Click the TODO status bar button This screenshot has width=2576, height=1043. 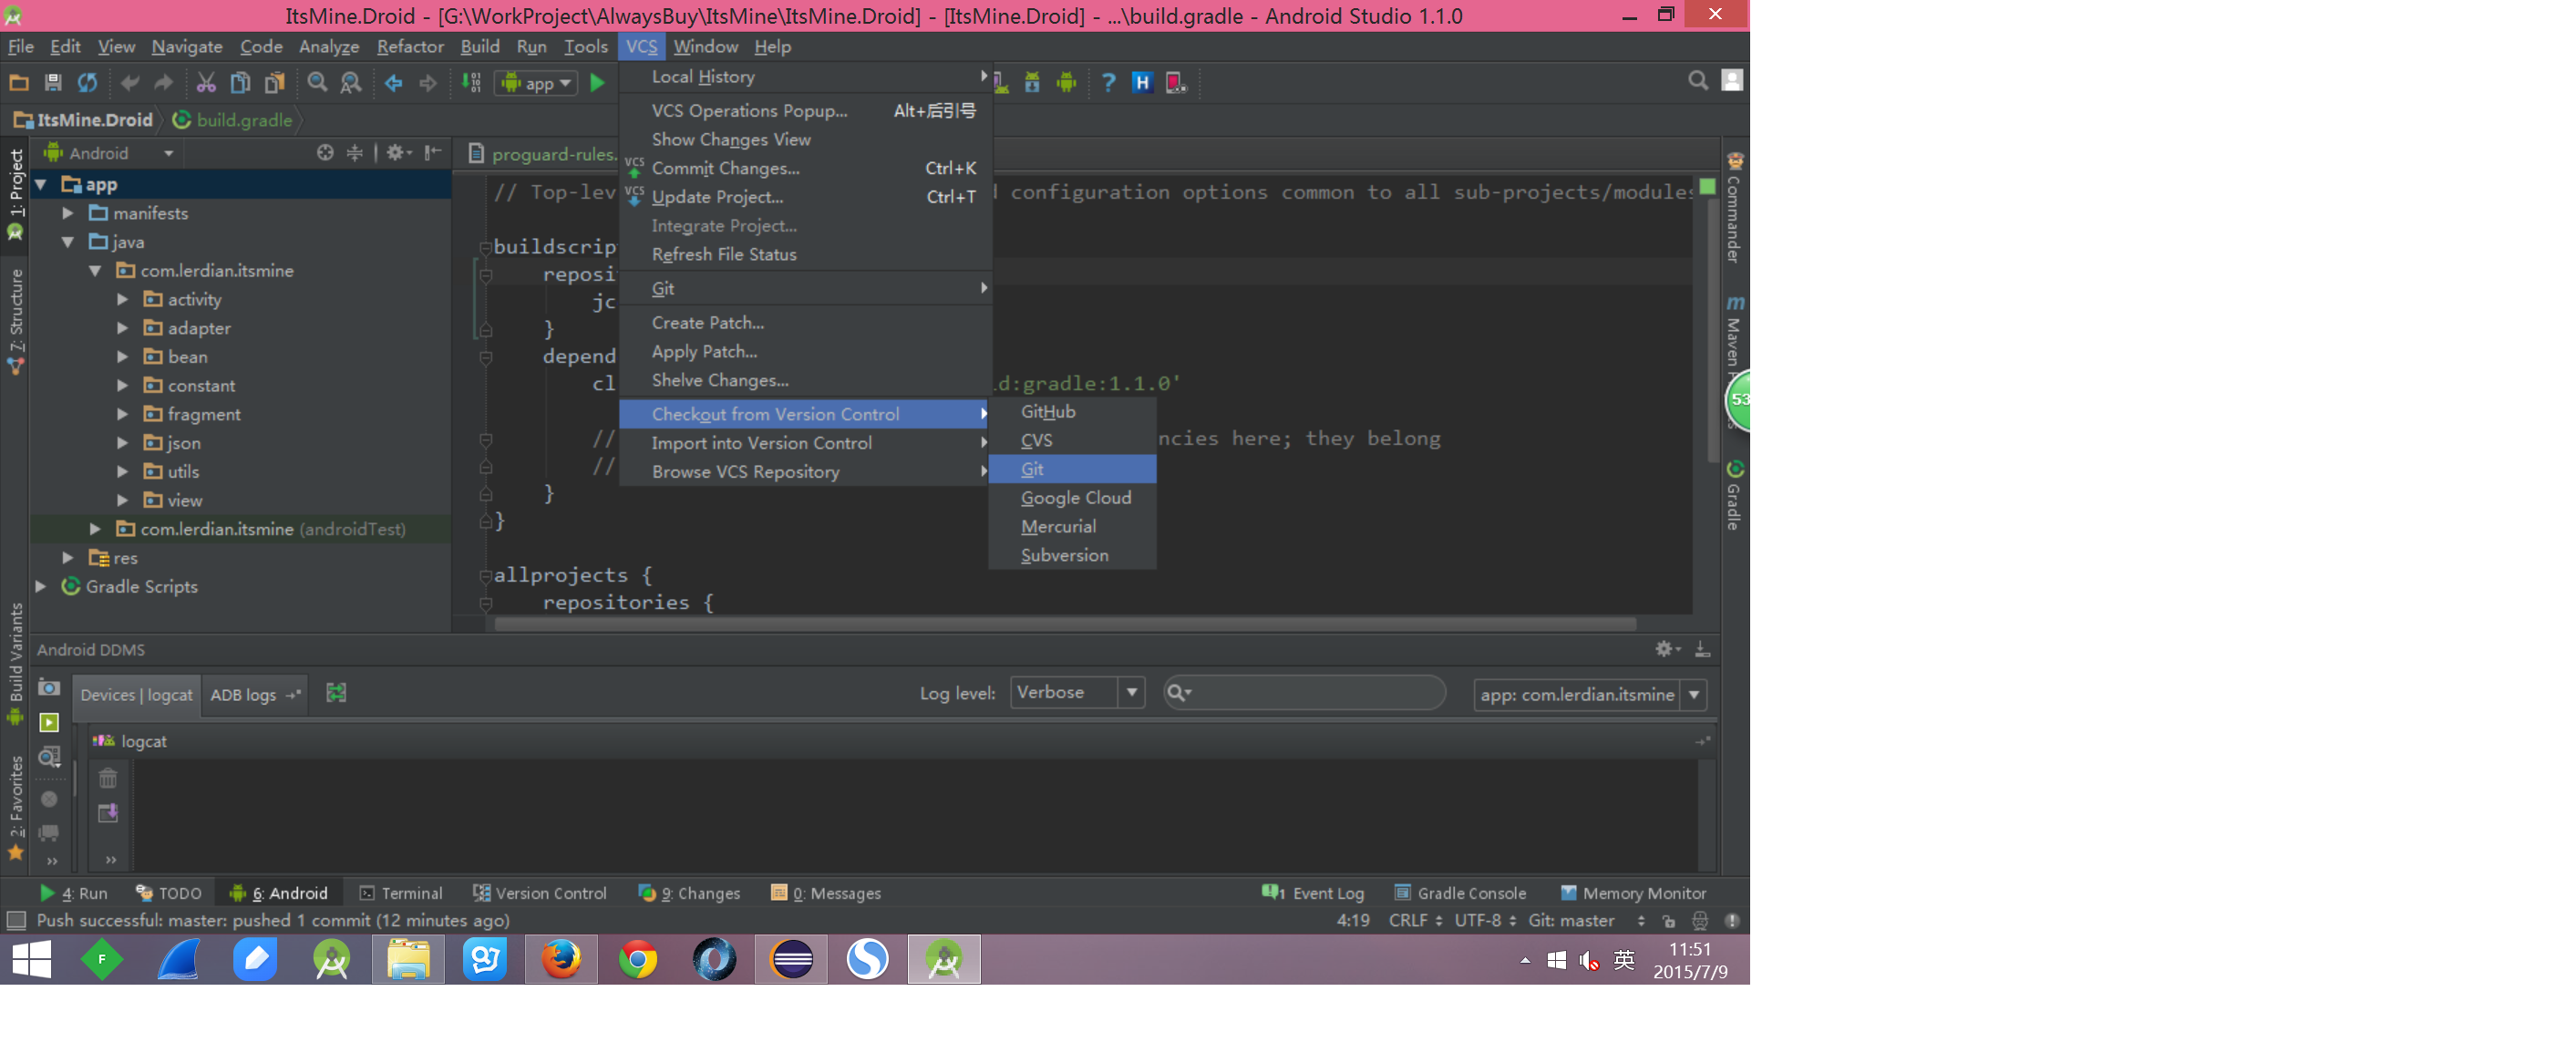[x=170, y=892]
